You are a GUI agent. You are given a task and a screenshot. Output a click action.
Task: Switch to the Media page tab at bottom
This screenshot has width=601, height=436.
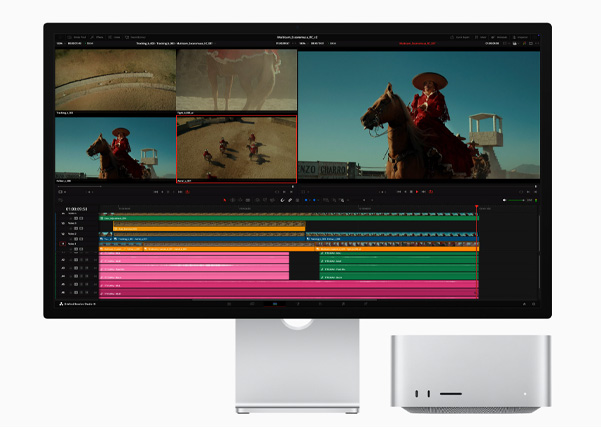pos(229,304)
